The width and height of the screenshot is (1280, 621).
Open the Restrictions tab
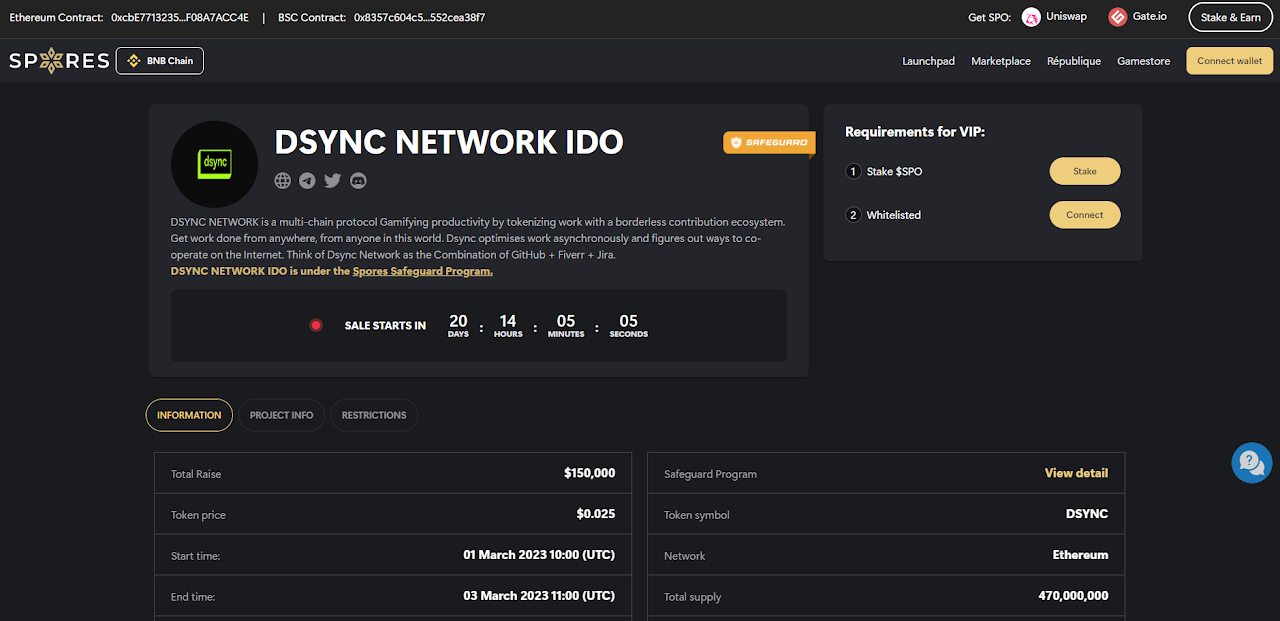pos(374,415)
